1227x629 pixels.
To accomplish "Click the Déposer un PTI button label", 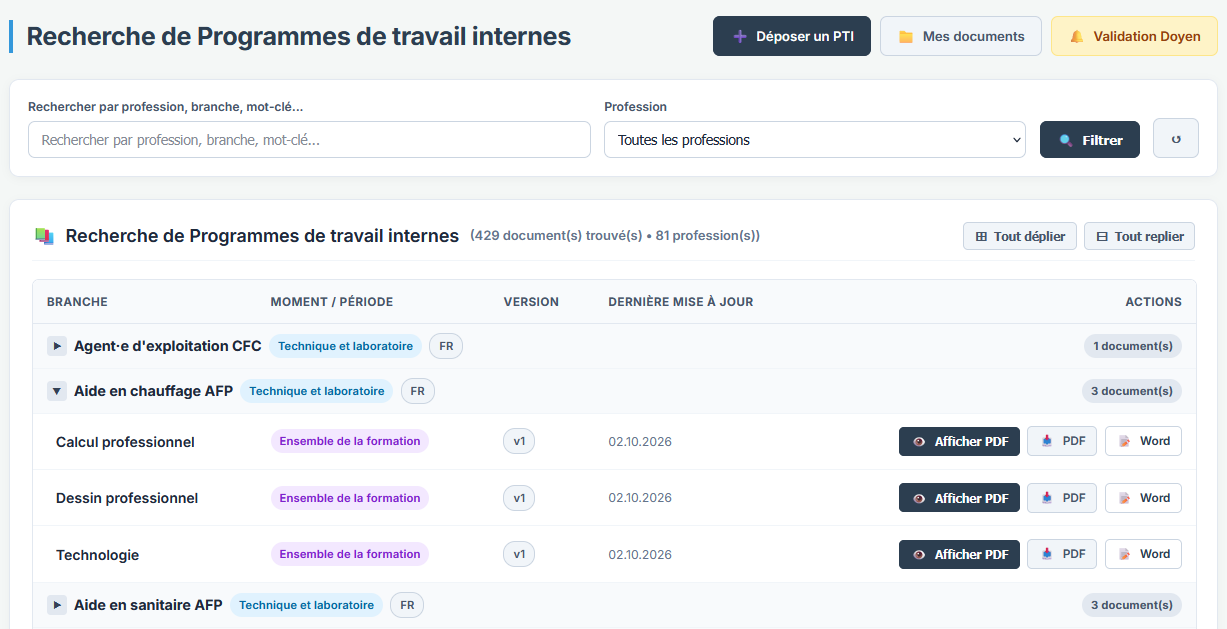I will [805, 36].
